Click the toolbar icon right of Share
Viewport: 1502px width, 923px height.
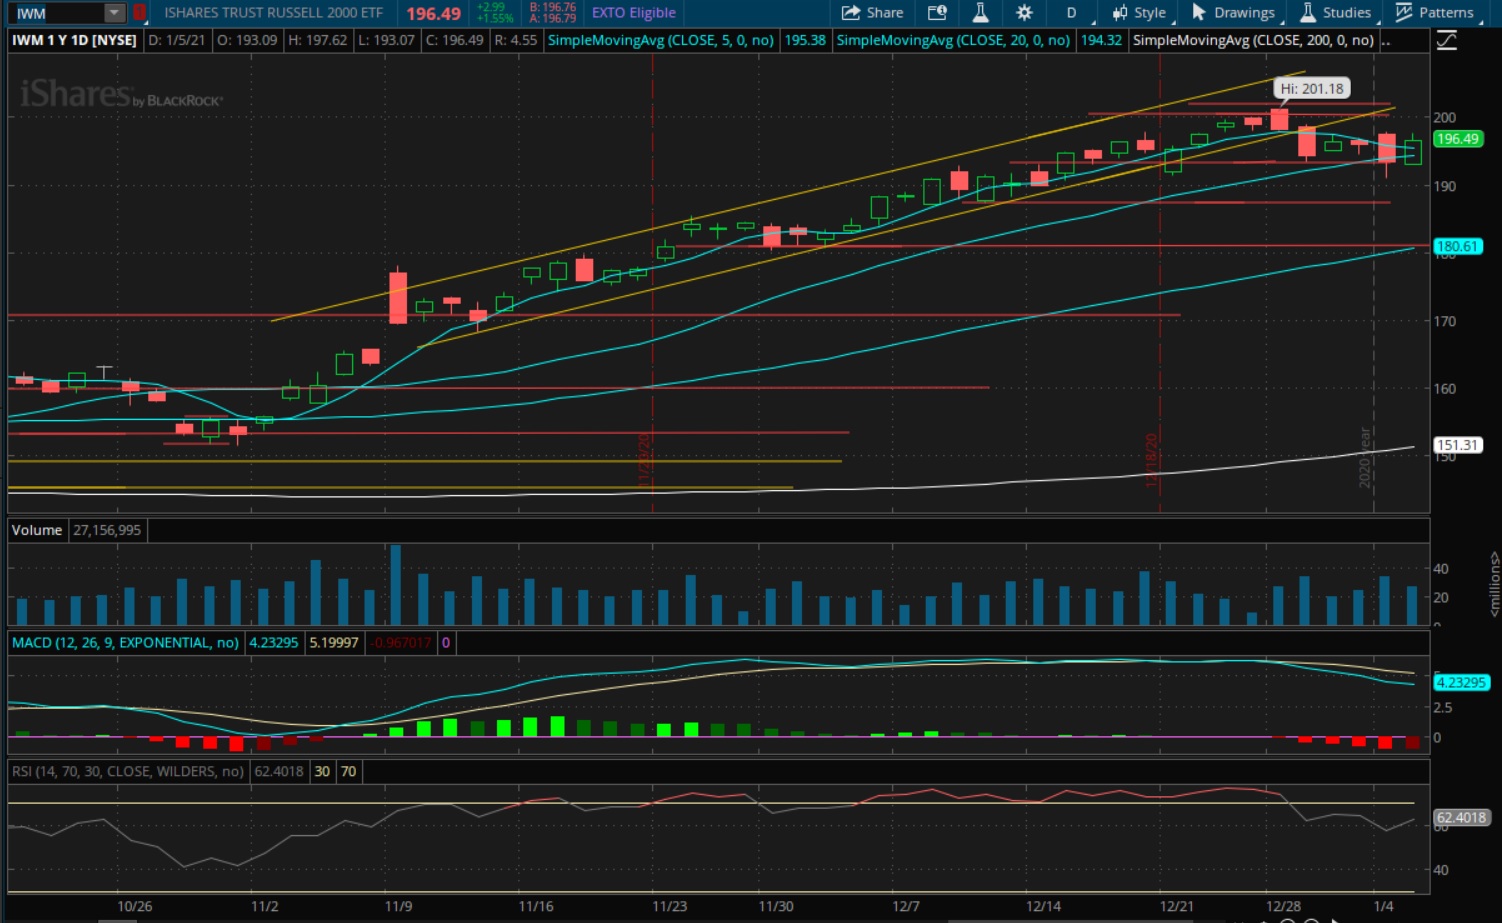(937, 13)
